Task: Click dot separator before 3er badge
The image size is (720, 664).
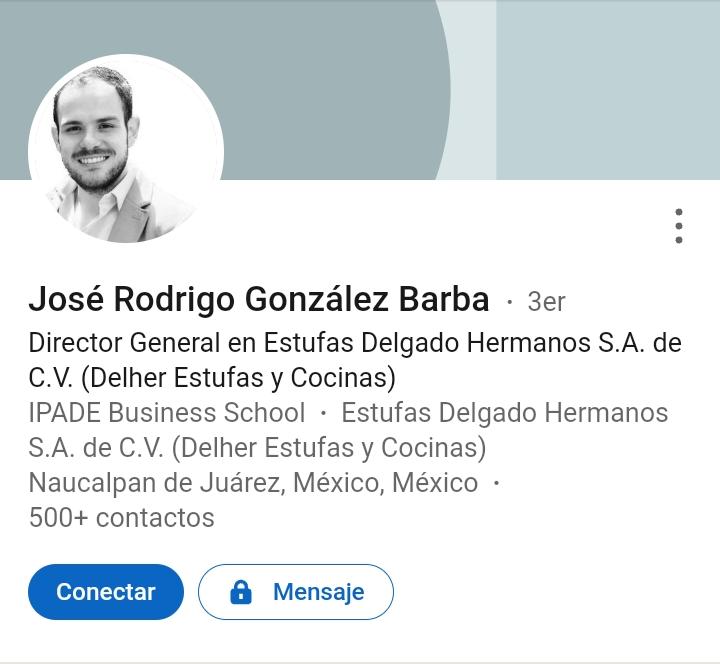Action: click(x=509, y=302)
